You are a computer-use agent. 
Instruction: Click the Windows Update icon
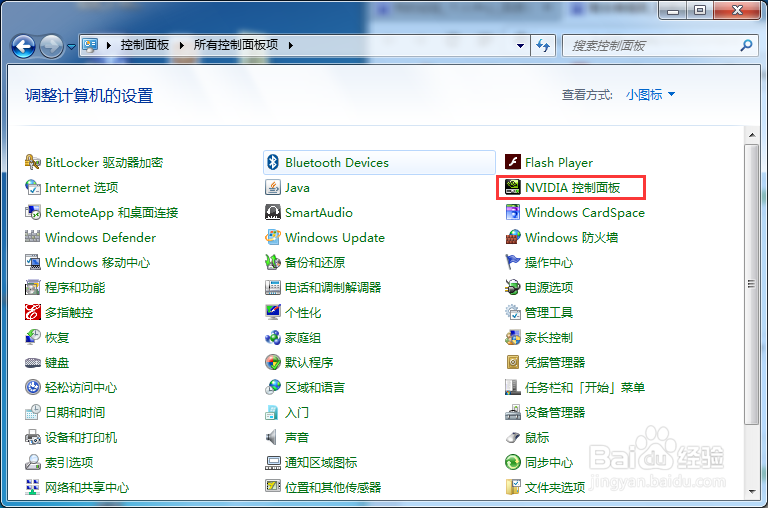273,237
